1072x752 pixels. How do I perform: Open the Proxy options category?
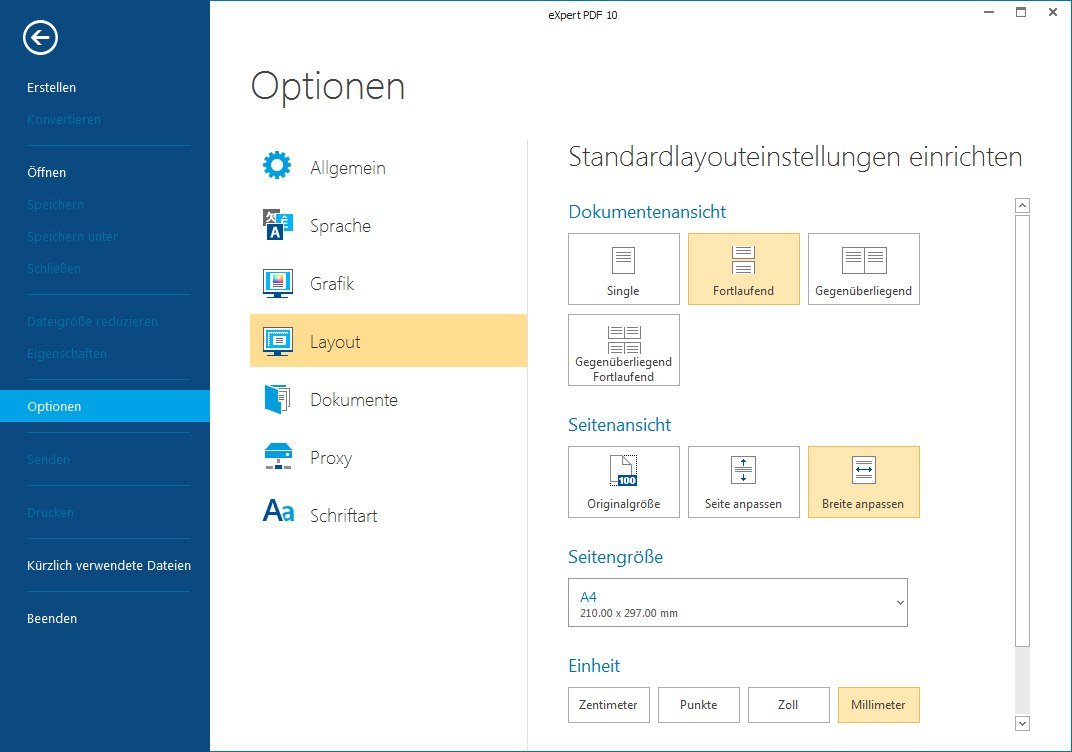(x=388, y=457)
